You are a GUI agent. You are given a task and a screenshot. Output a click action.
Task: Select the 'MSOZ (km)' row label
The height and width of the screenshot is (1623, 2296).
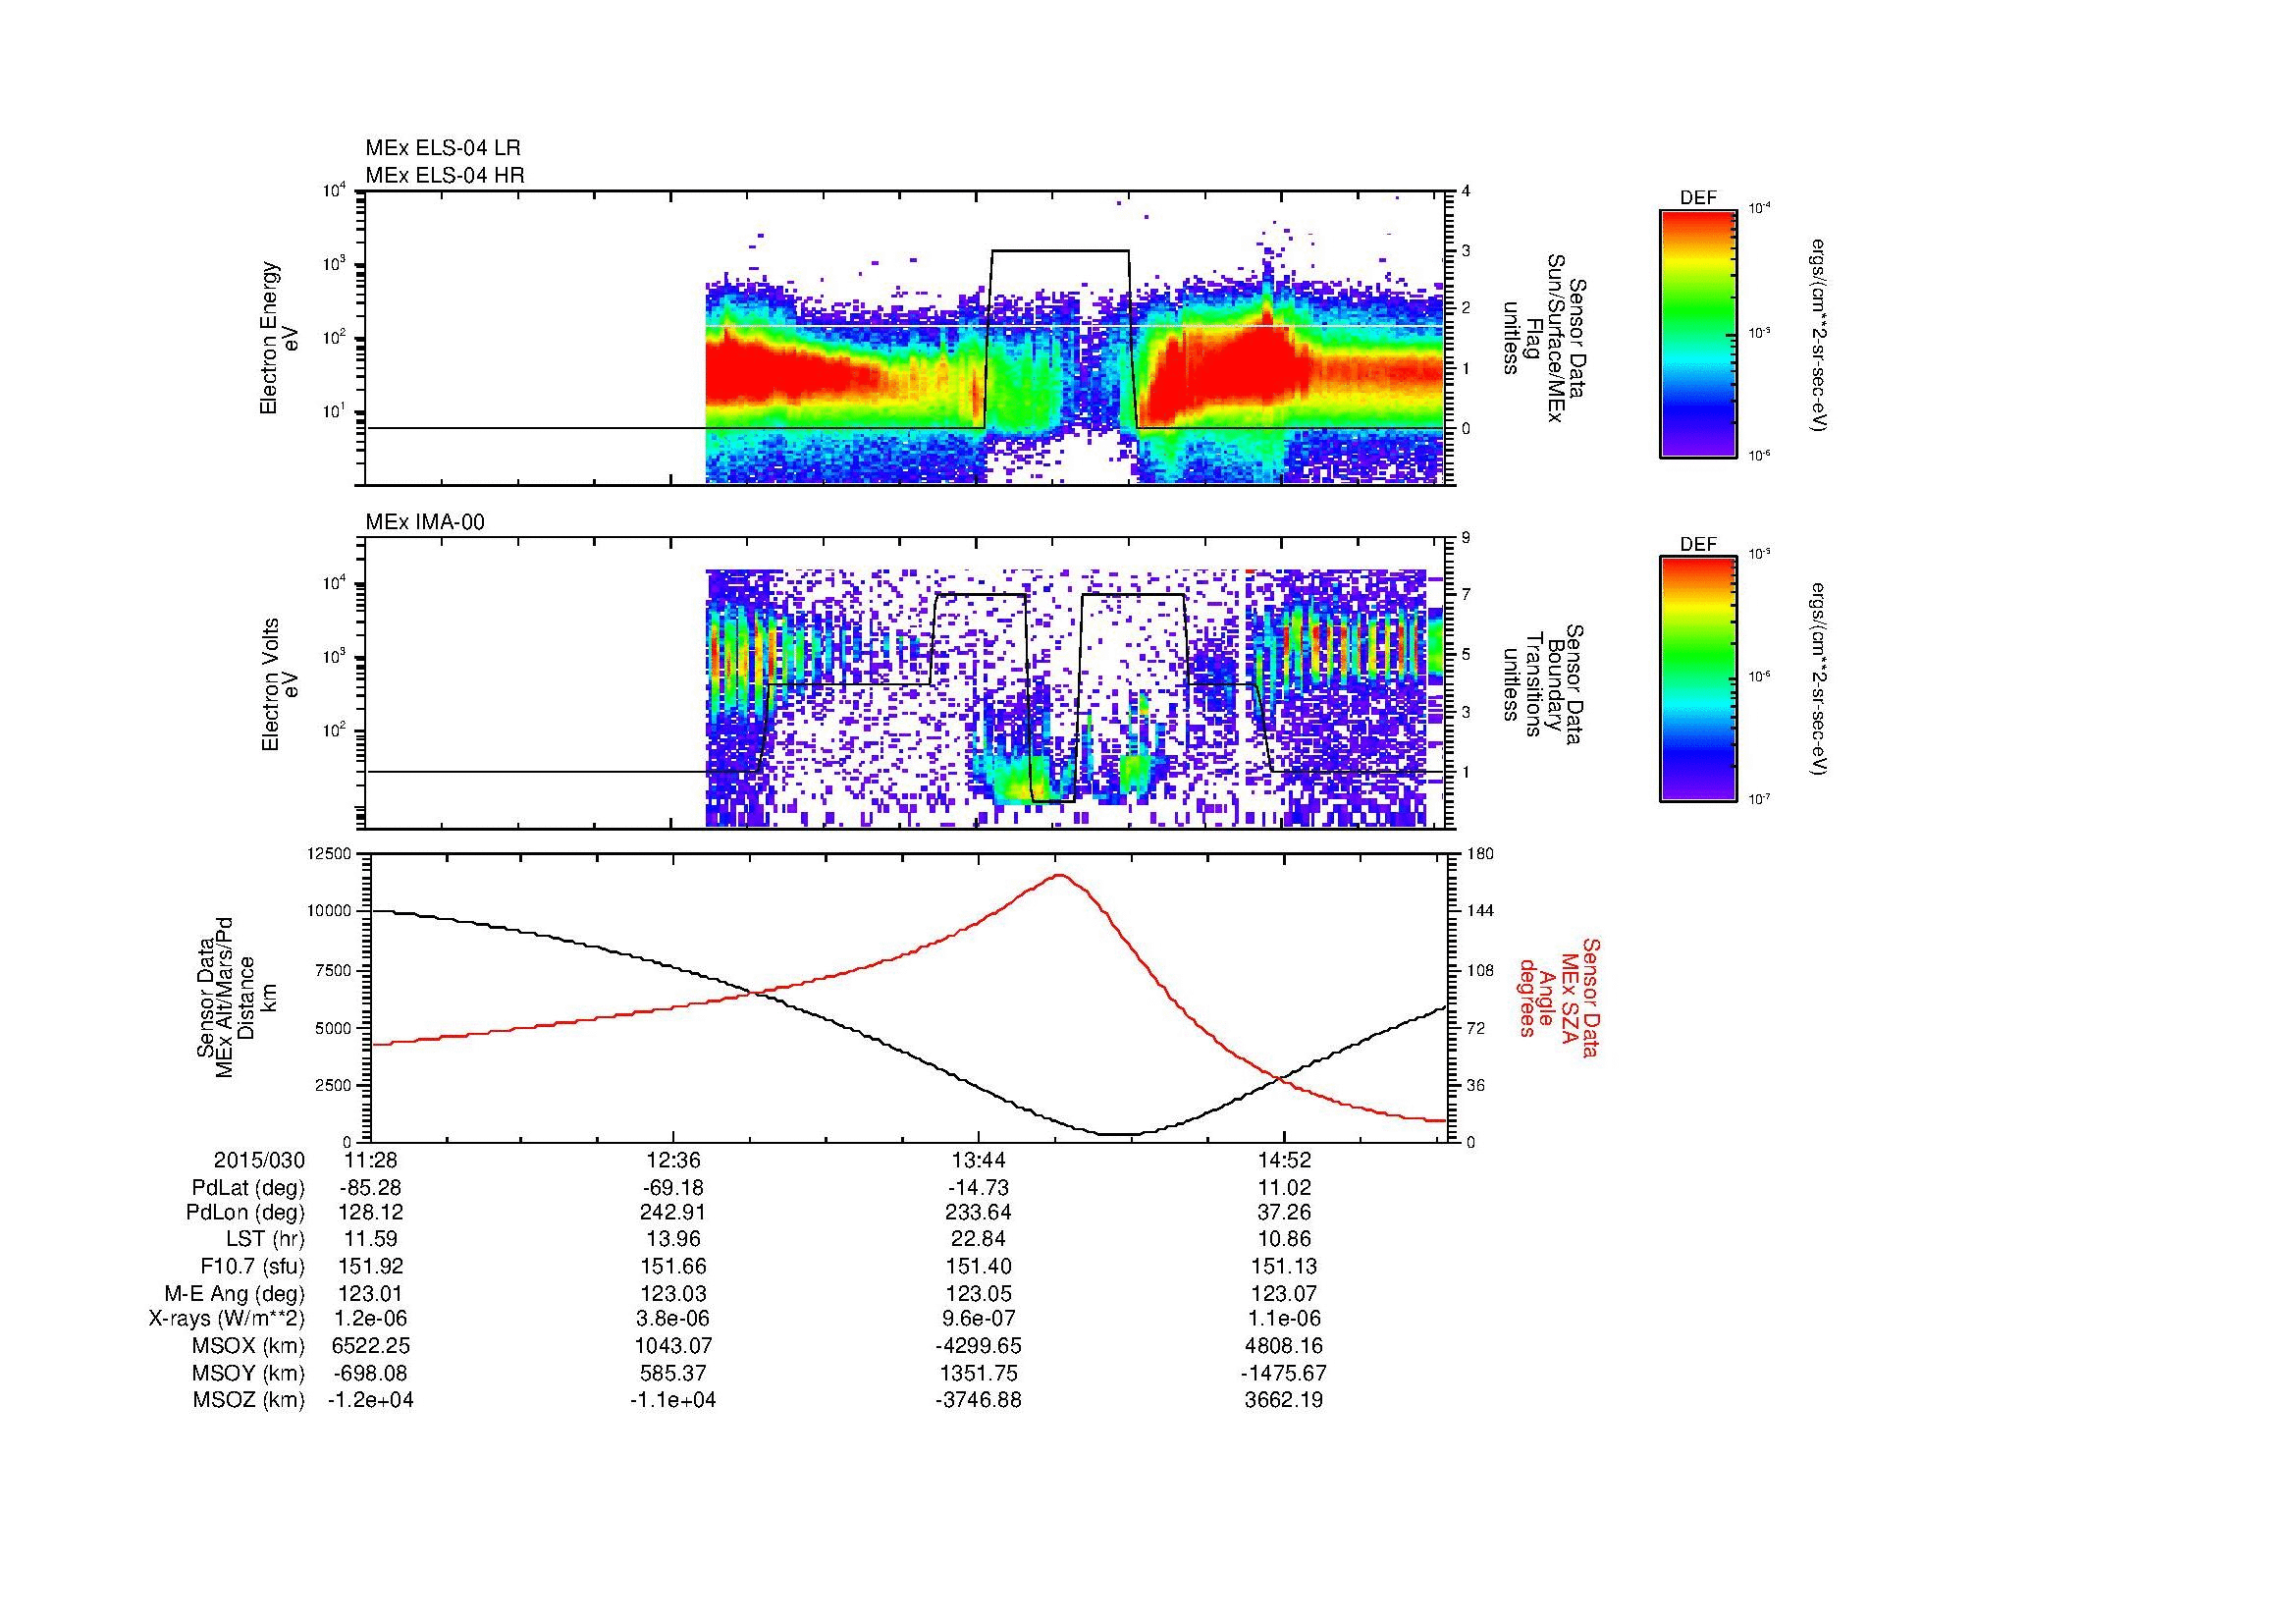click(x=250, y=1400)
